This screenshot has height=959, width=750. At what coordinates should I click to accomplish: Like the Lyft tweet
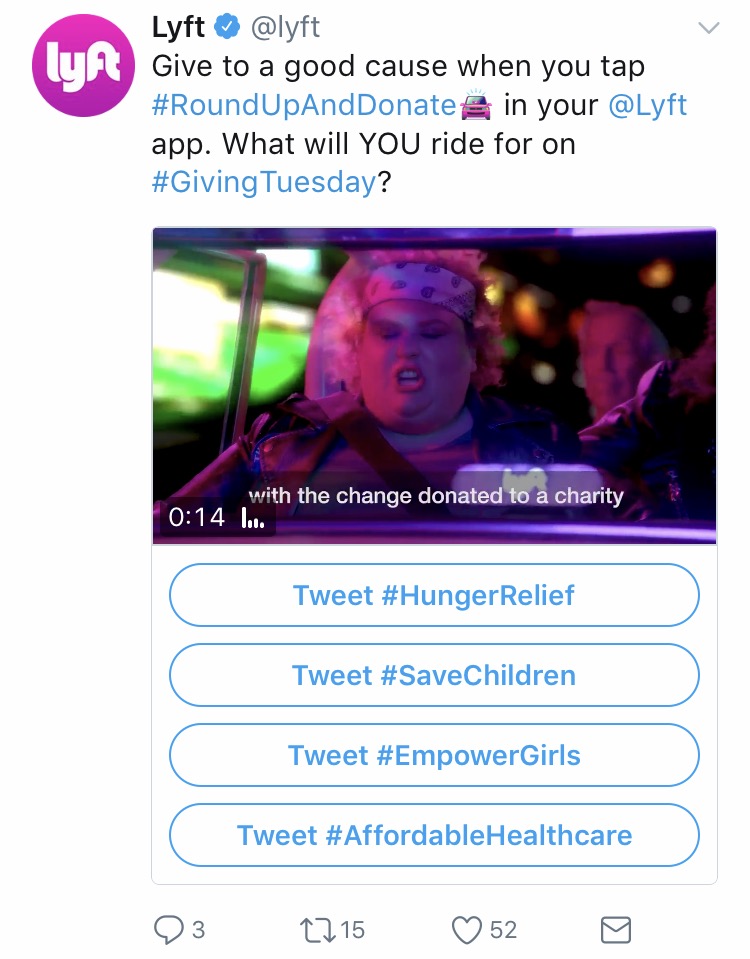465,930
